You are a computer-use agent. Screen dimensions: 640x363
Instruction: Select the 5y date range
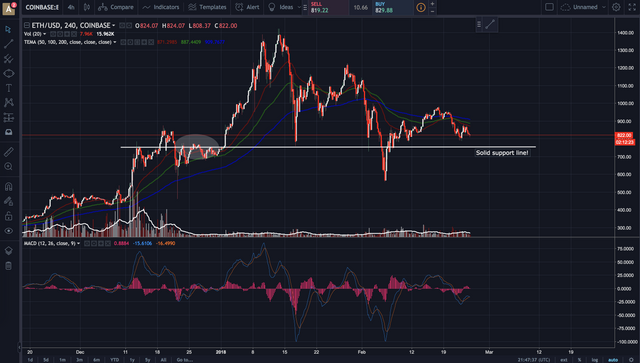pos(147,360)
